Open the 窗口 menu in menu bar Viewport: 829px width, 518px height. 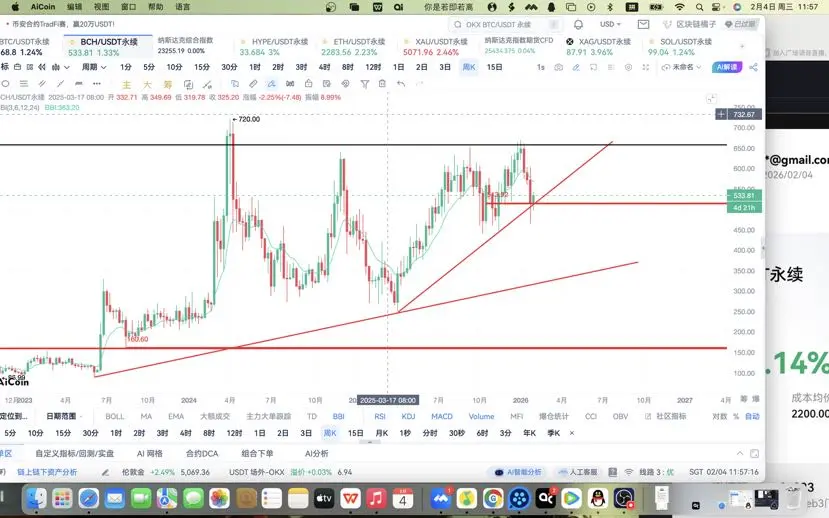click(128, 7)
